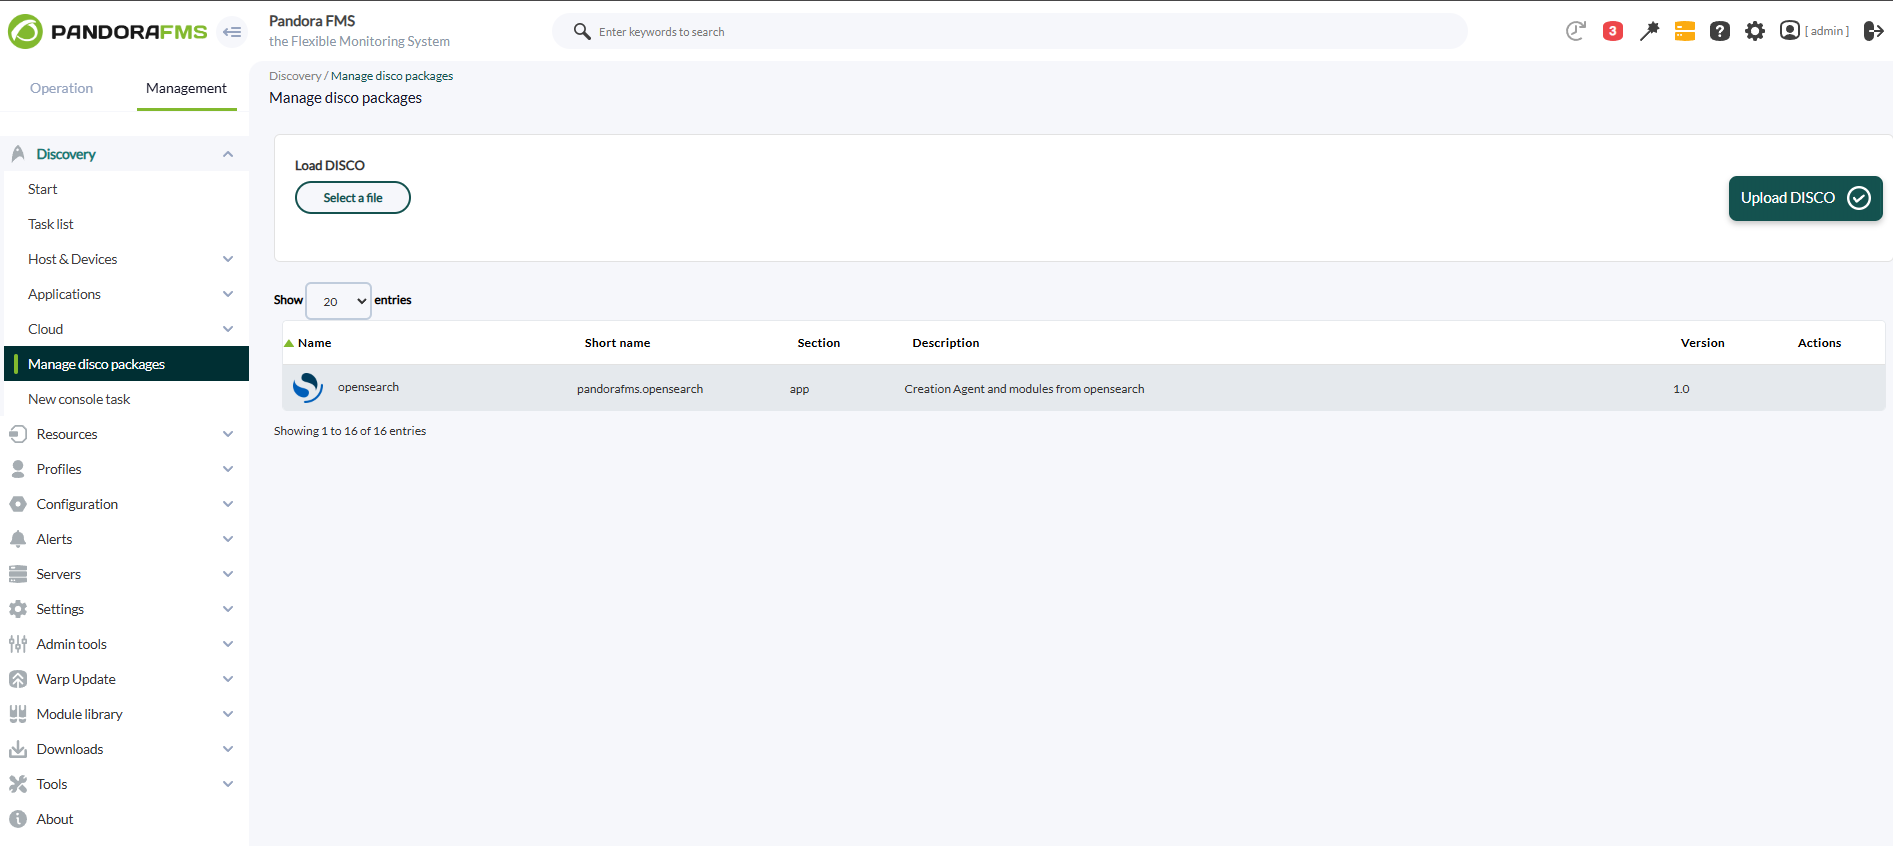Sort by Description column header
Image resolution: width=1893 pixels, height=846 pixels.
[x=945, y=343]
